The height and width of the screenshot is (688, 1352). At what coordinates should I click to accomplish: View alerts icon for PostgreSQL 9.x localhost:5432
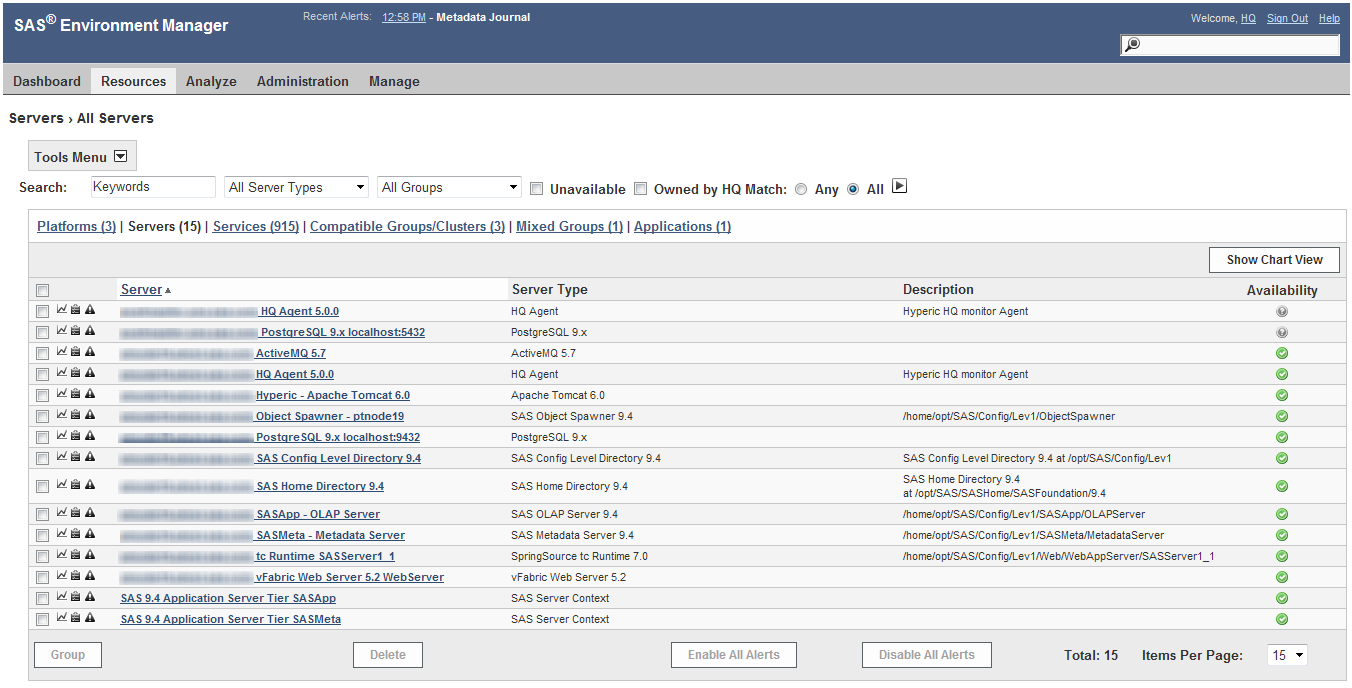point(88,331)
